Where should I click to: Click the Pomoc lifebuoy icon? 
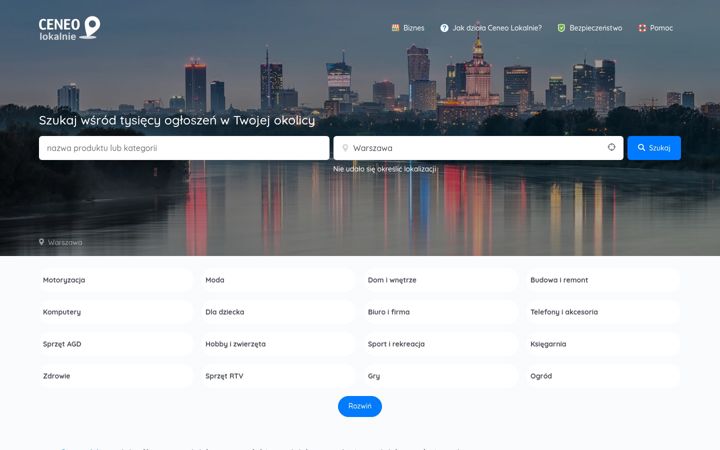coord(642,28)
